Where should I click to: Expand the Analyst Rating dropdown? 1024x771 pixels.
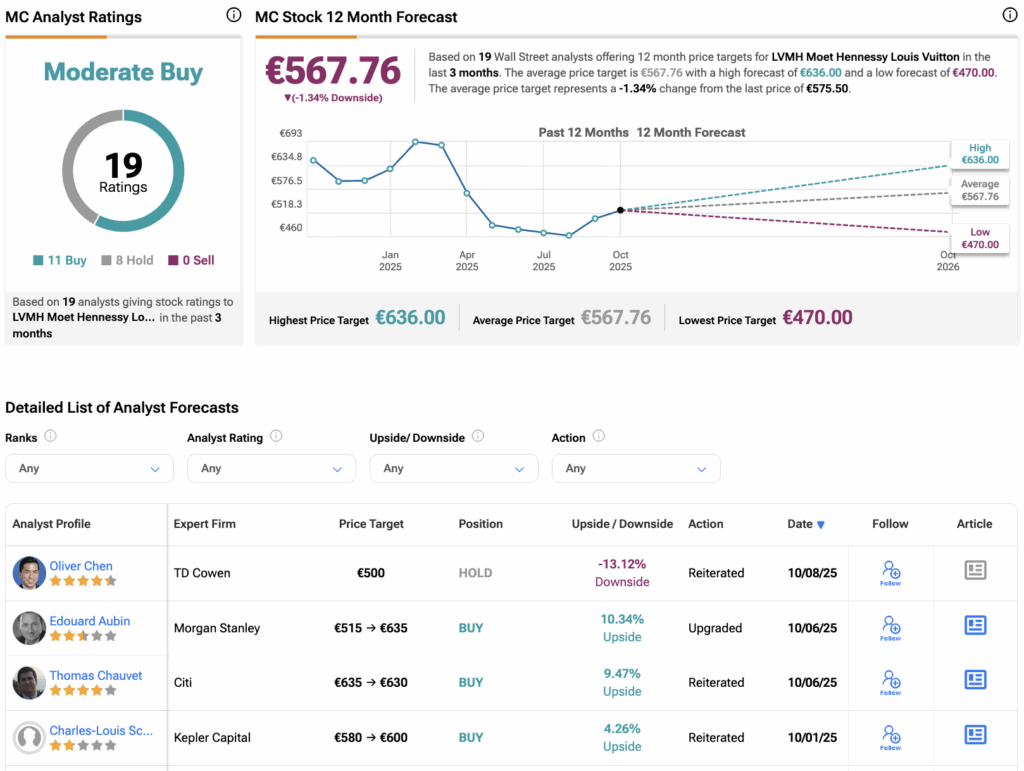(271, 468)
